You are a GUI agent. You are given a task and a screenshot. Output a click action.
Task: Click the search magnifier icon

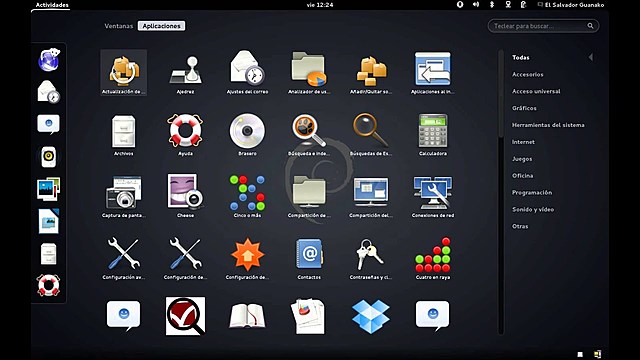coord(590,26)
